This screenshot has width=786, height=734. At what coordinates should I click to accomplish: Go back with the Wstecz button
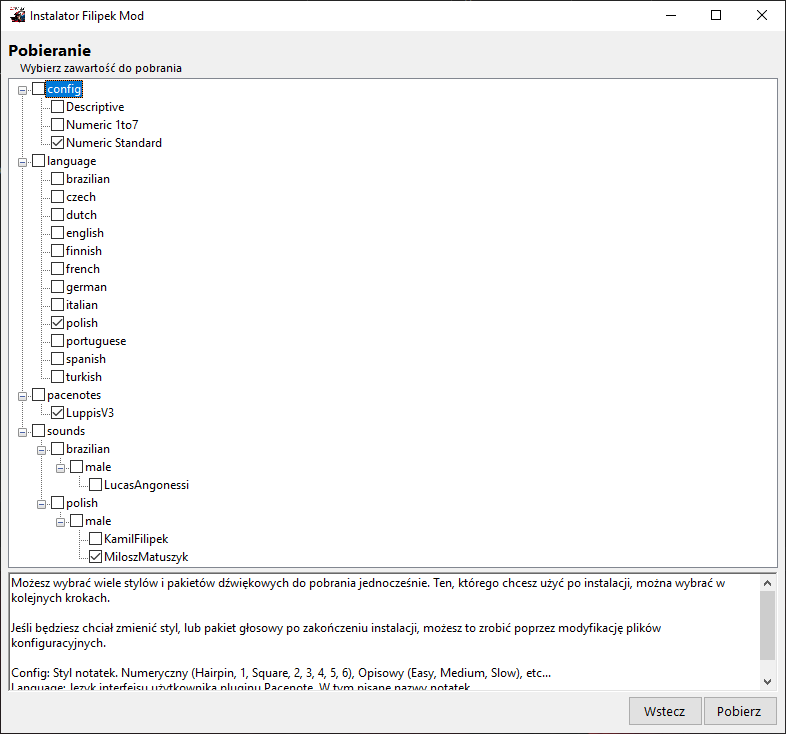(x=664, y=711)
